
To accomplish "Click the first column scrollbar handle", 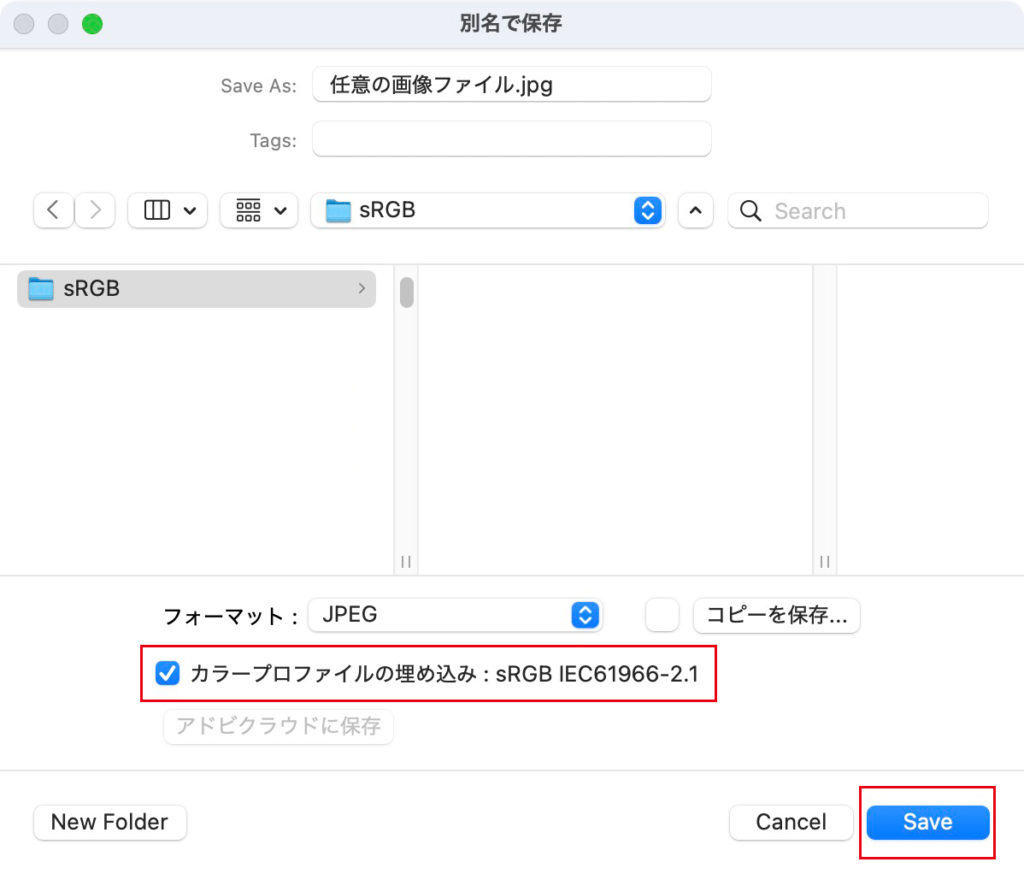I will tap(407, 292).
